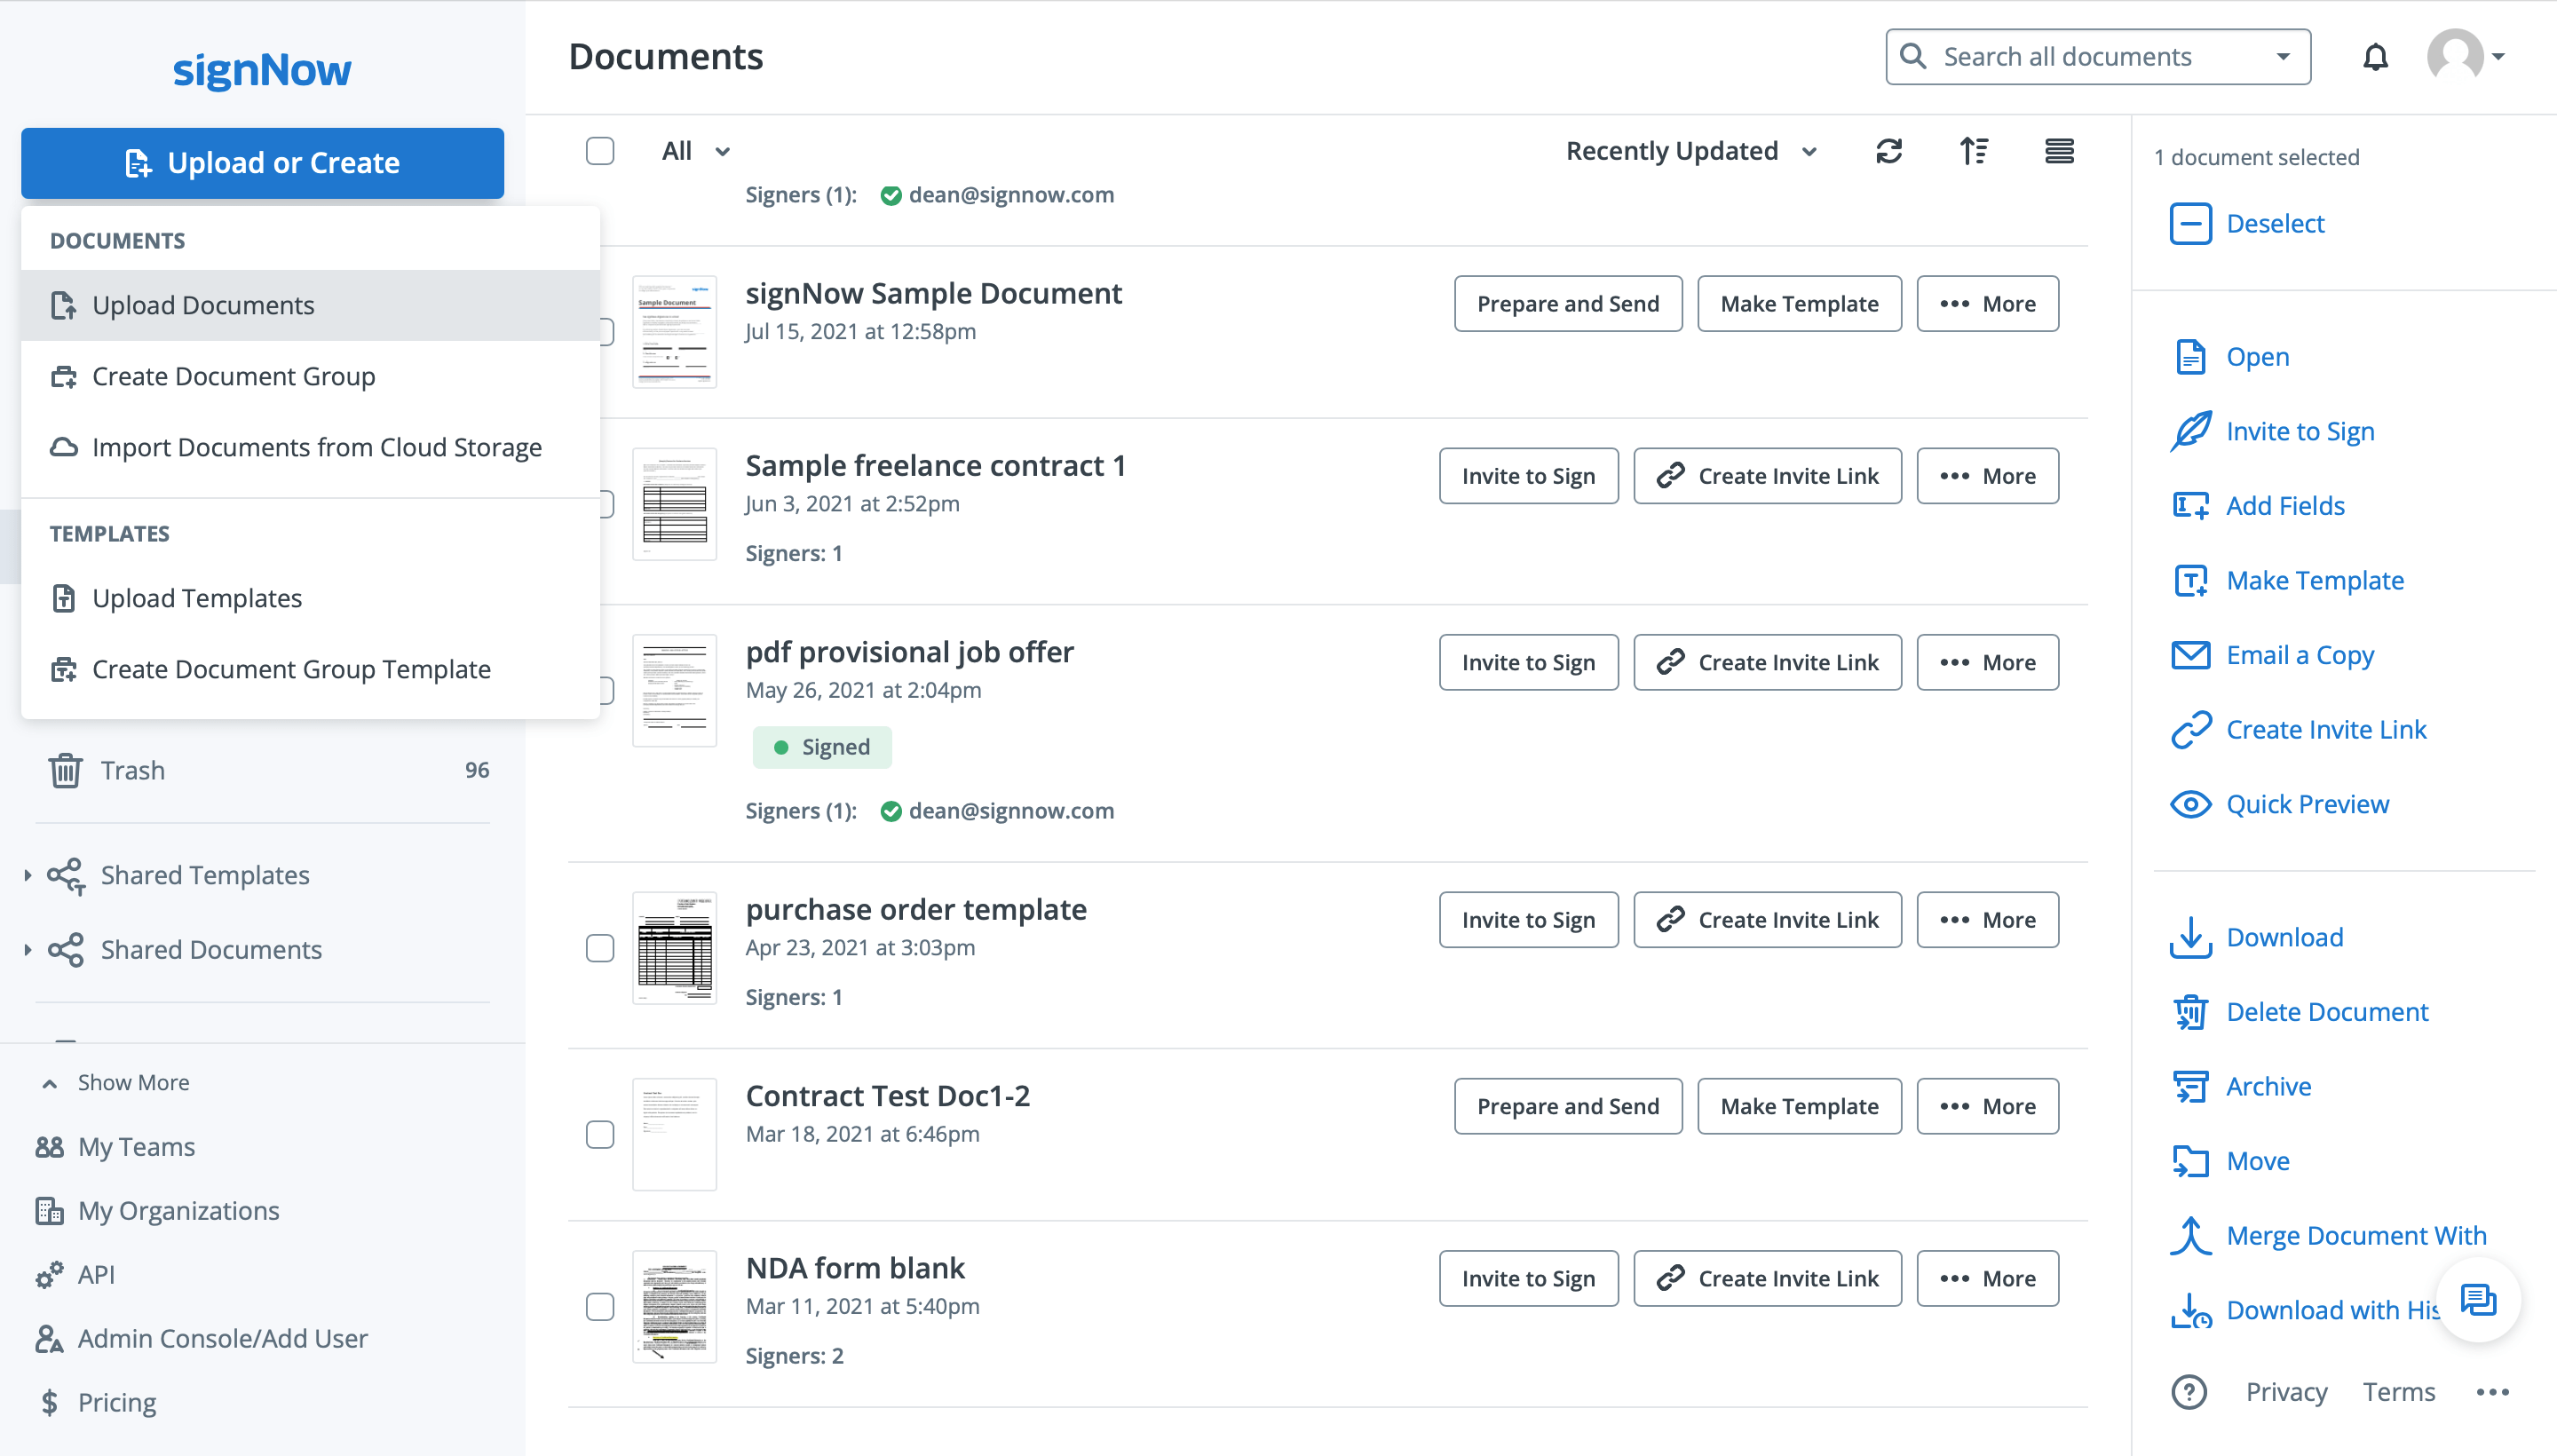The height and width of the screenshot is (1456, 2557).
Task: Open Upload Documents from the menu
Action: (202, 304)
